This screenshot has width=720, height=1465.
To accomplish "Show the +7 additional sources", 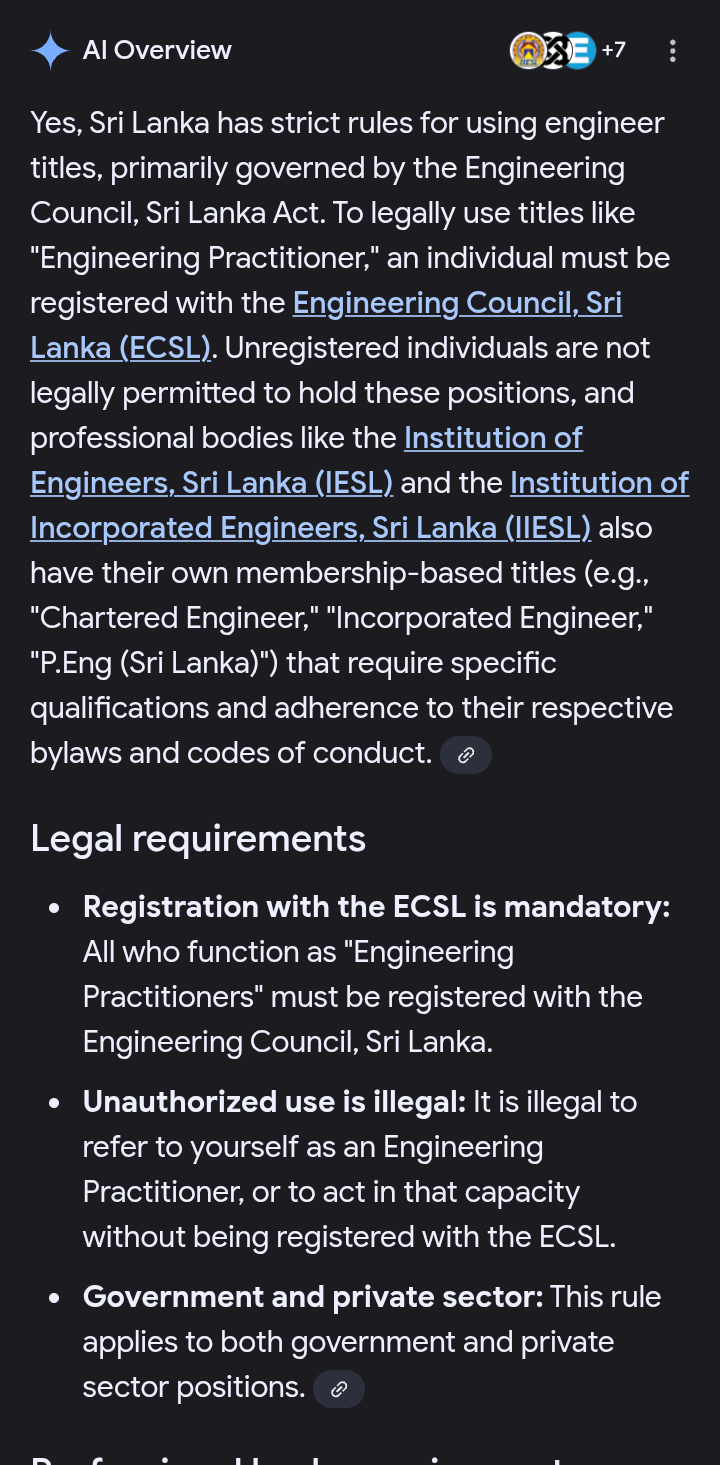I will coord(613,50).
